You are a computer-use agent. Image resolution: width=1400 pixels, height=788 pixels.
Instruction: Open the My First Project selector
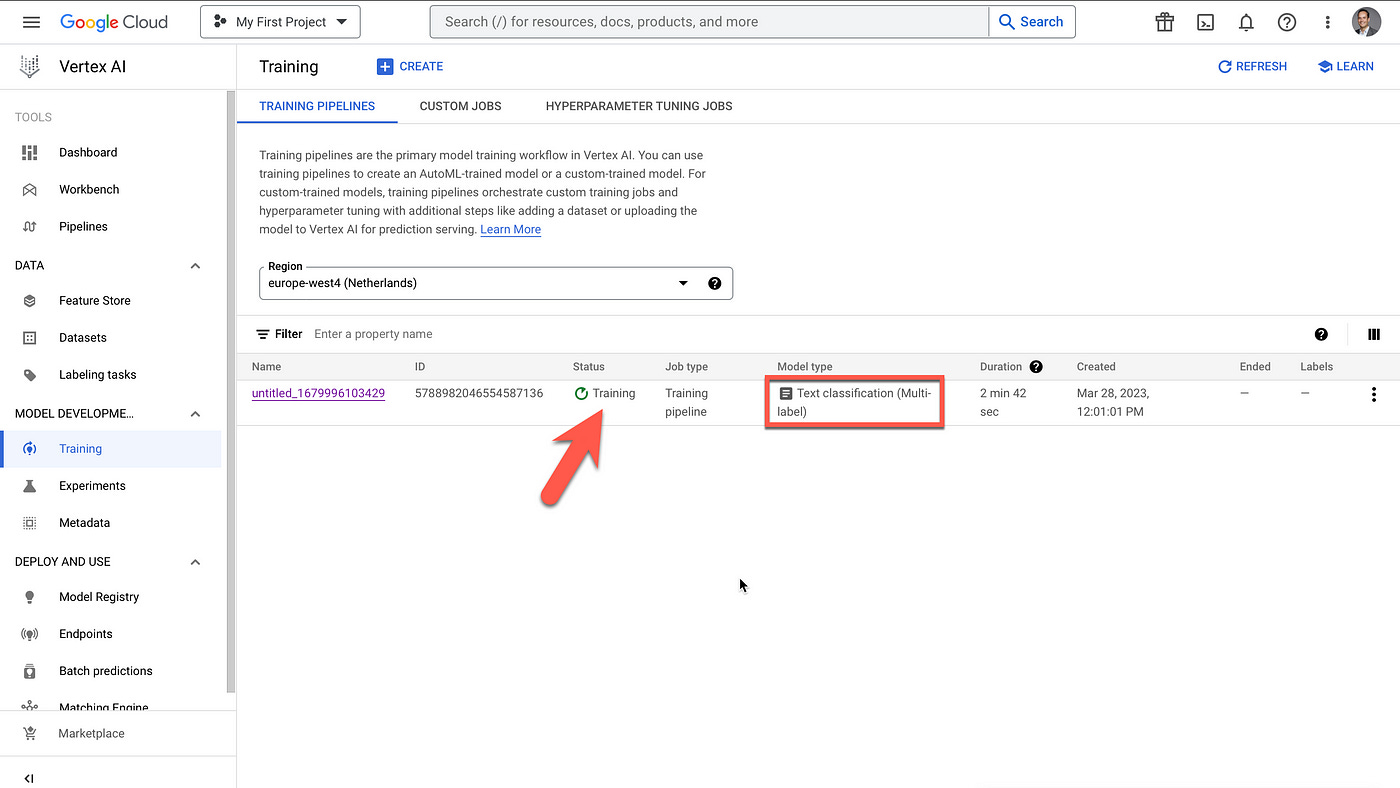pyautogui.click(x=280, y=22)
